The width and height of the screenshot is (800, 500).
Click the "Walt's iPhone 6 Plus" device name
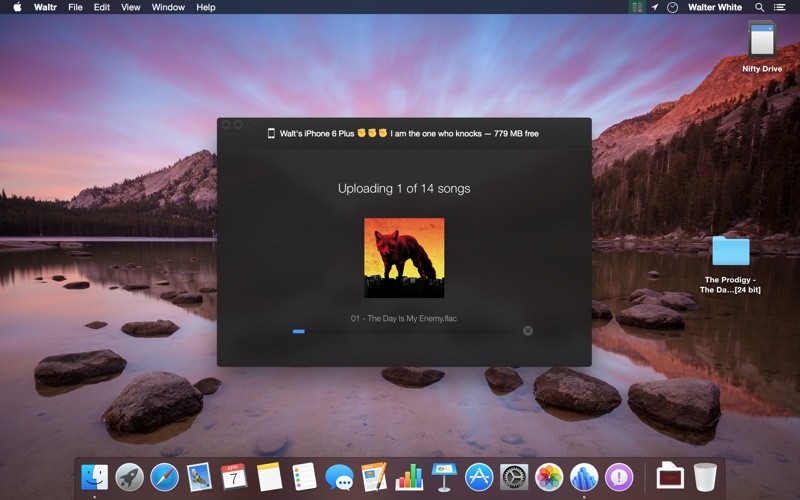pyautogui.click(x=317, y=134)
